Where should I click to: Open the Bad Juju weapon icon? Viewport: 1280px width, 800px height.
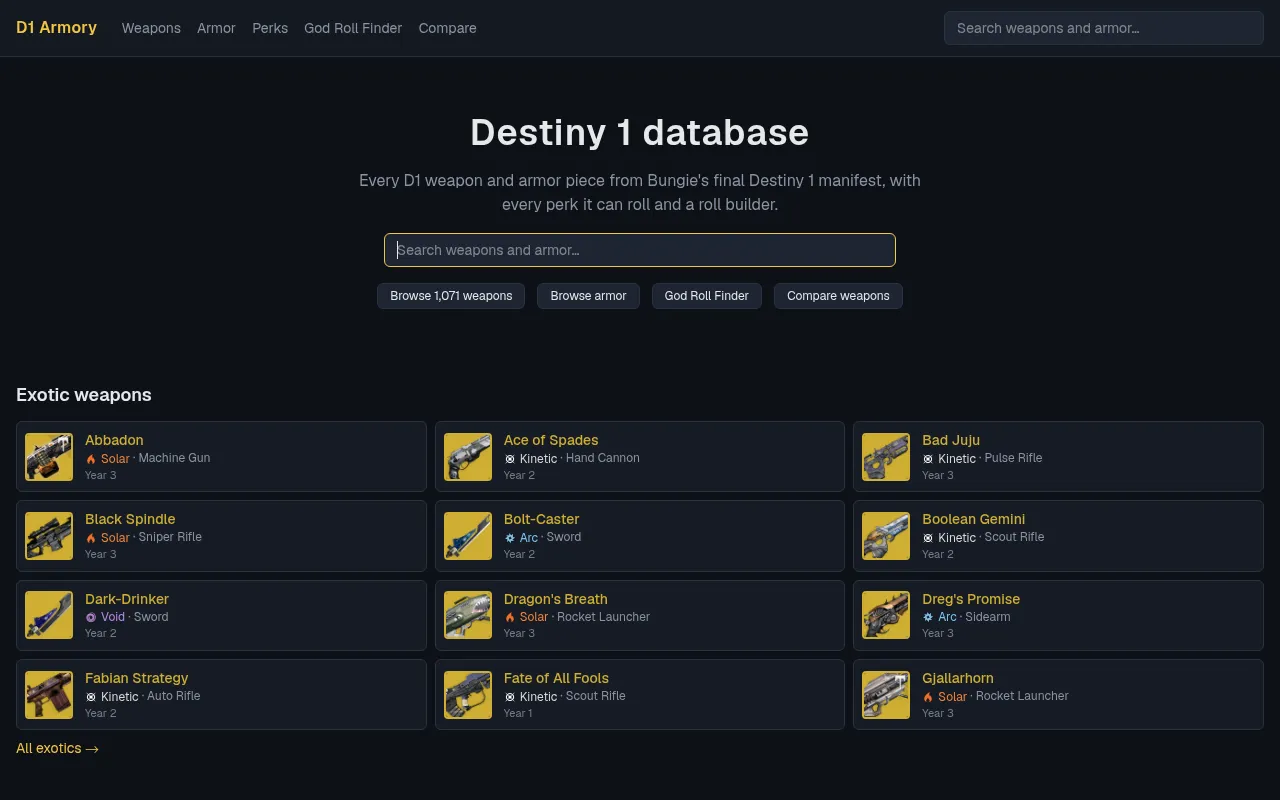pyautogui.click(x=886, y=457)
